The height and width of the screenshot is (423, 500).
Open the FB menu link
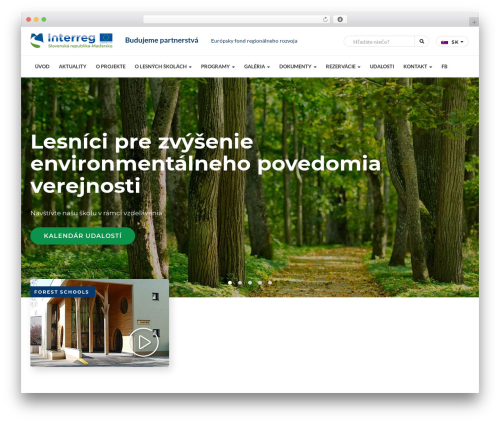pos(444,67)
